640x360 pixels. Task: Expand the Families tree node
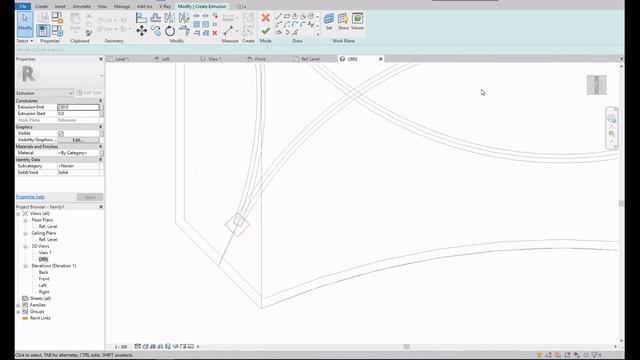pyautogui.click(x=18, y=305)
